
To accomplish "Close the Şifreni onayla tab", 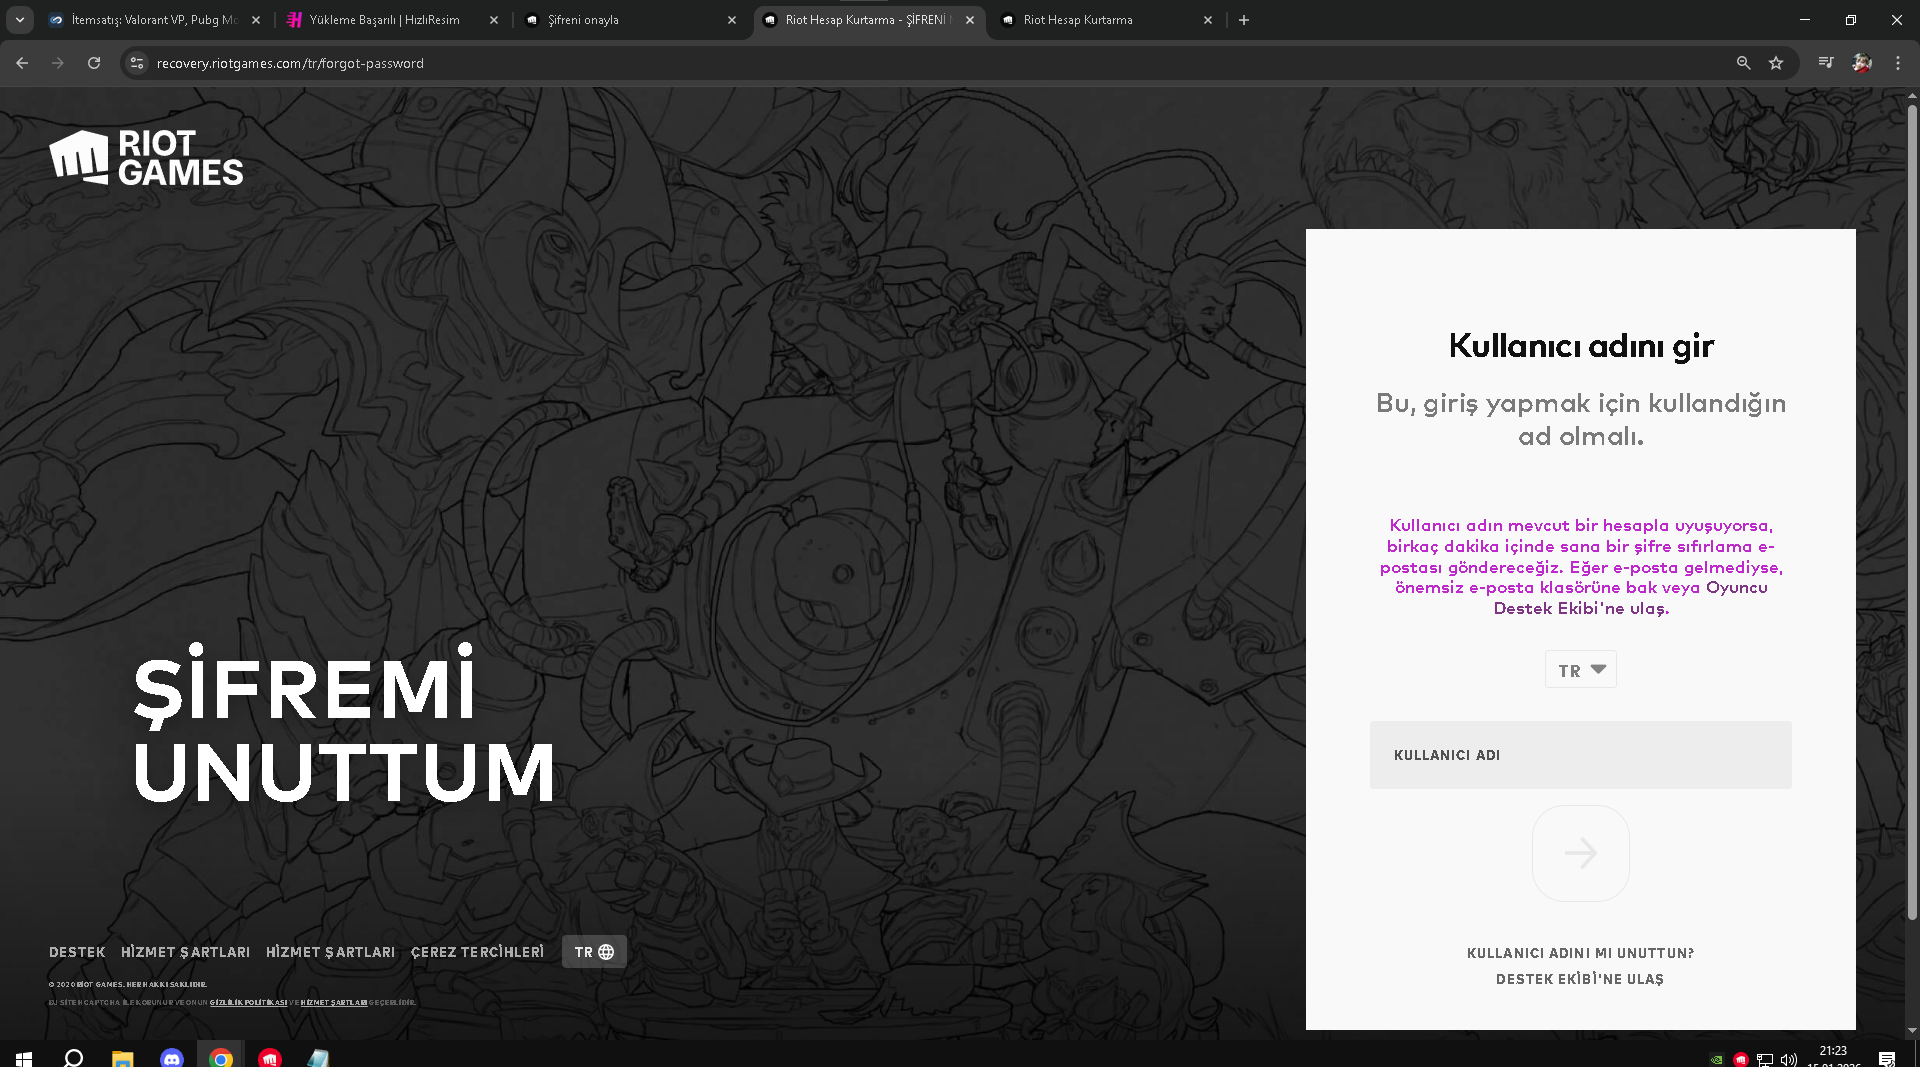I will (x=732, y=20).
